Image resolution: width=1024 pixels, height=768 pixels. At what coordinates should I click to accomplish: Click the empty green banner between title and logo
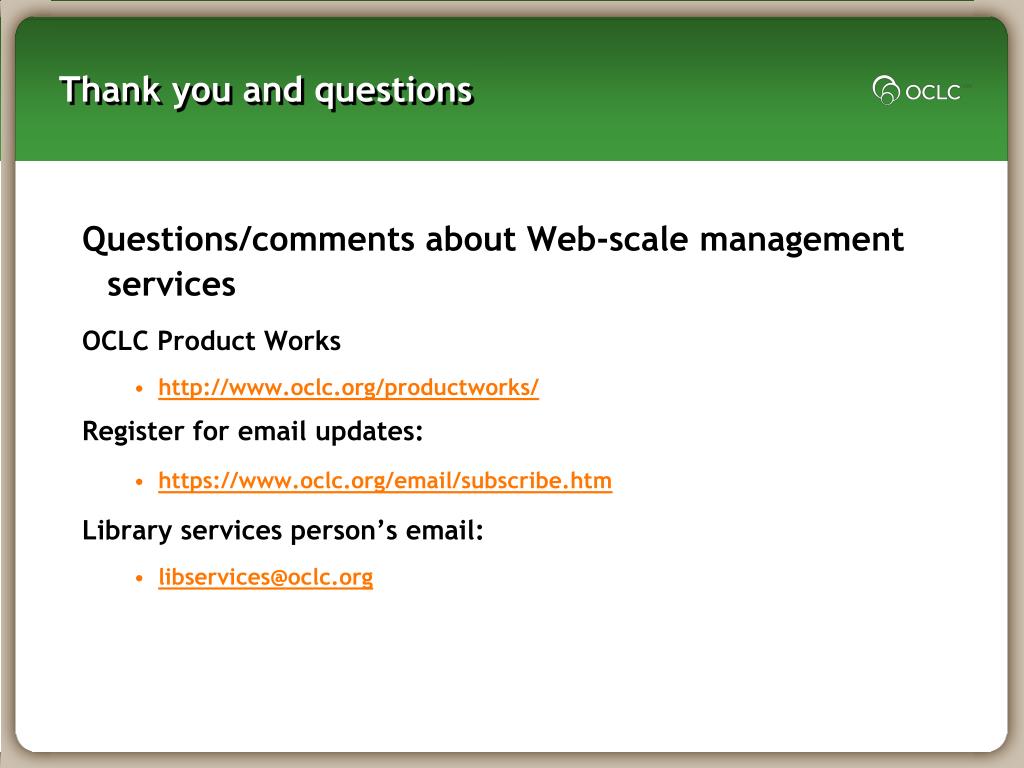click(x=673, y=90)
